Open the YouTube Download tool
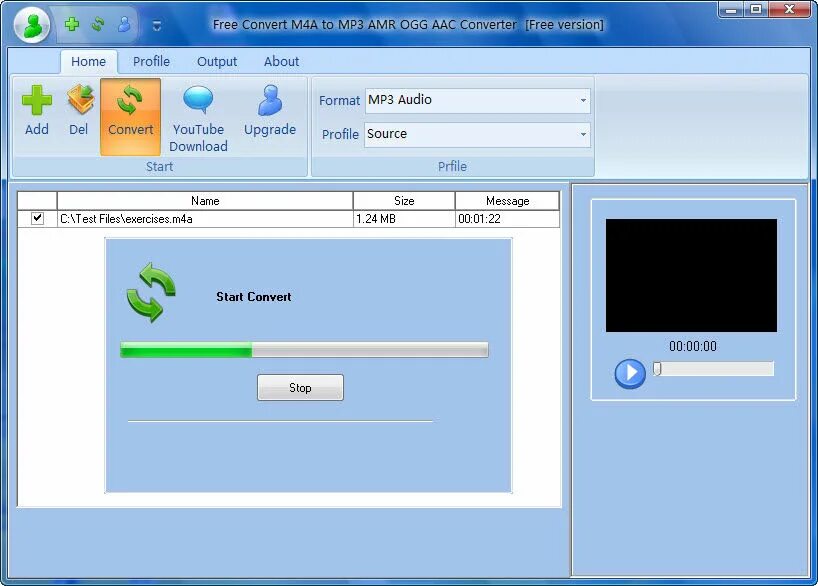Image resolution: width=818 pixels, height=586 pixels. click(198, 115)
